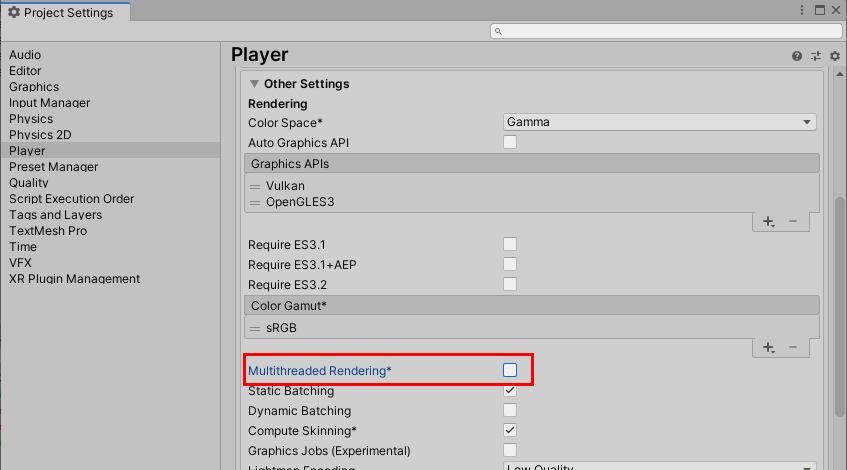Toggle Auto Graphics API checkbox
847x470 pixels.
pyautogui.click(x=510, y=142)
